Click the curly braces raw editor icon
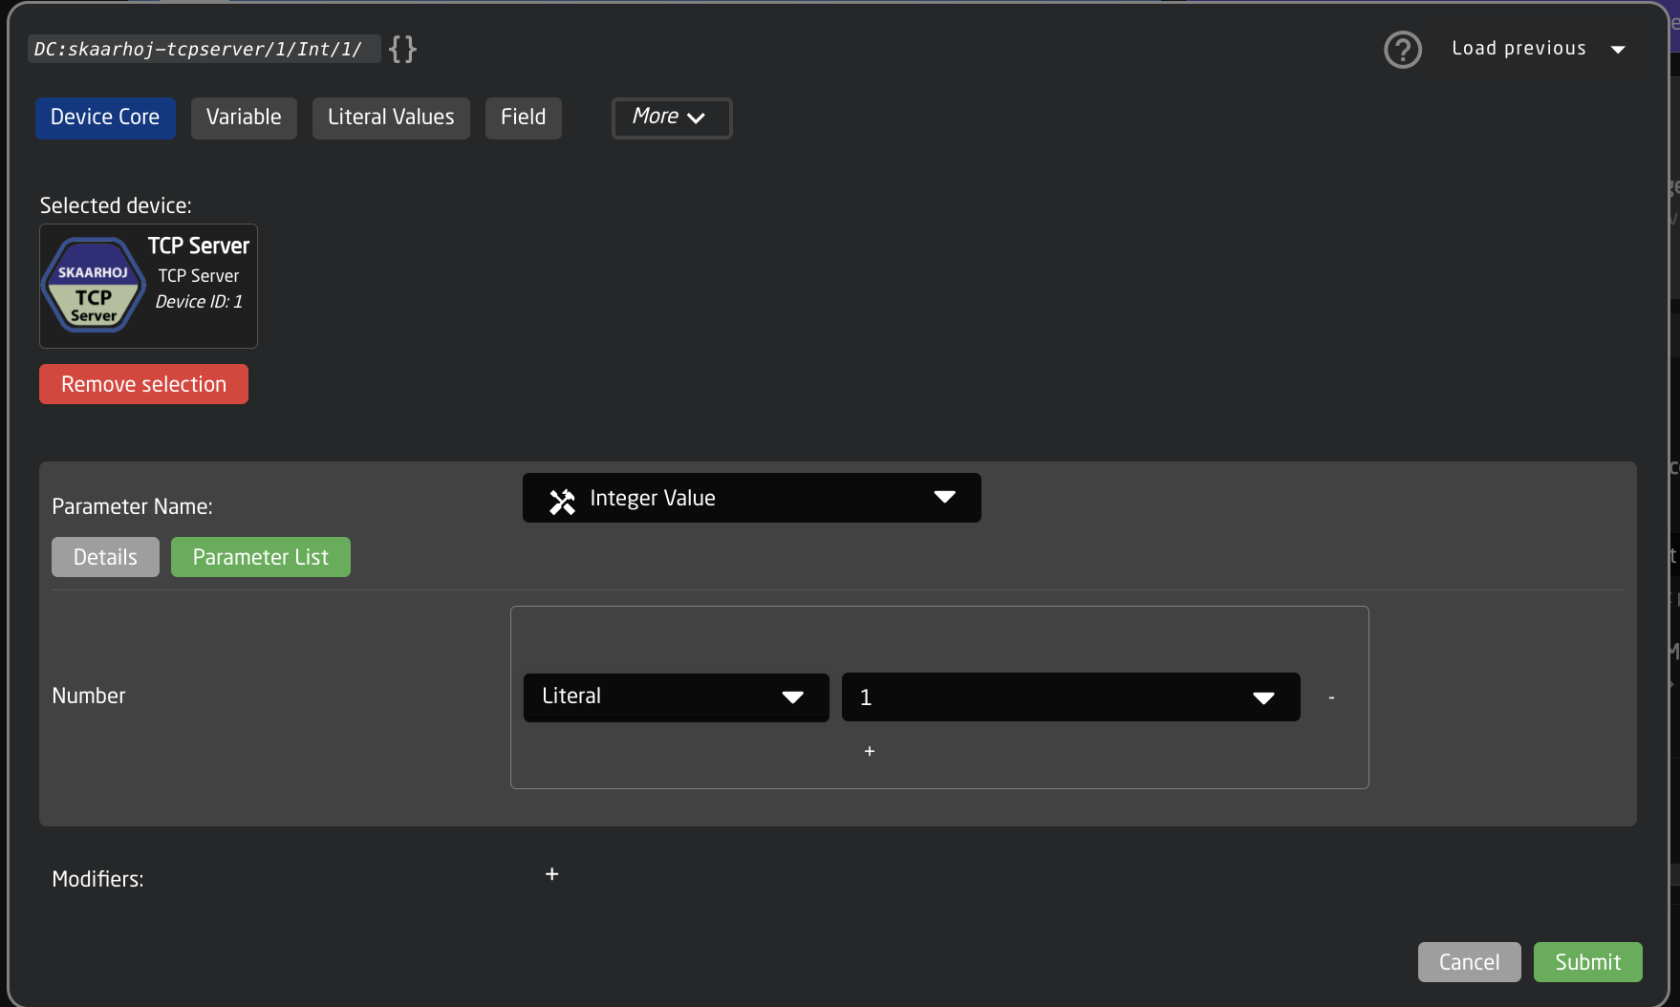This screenshot has width=1680, height=1007. [x=402, y=49]
